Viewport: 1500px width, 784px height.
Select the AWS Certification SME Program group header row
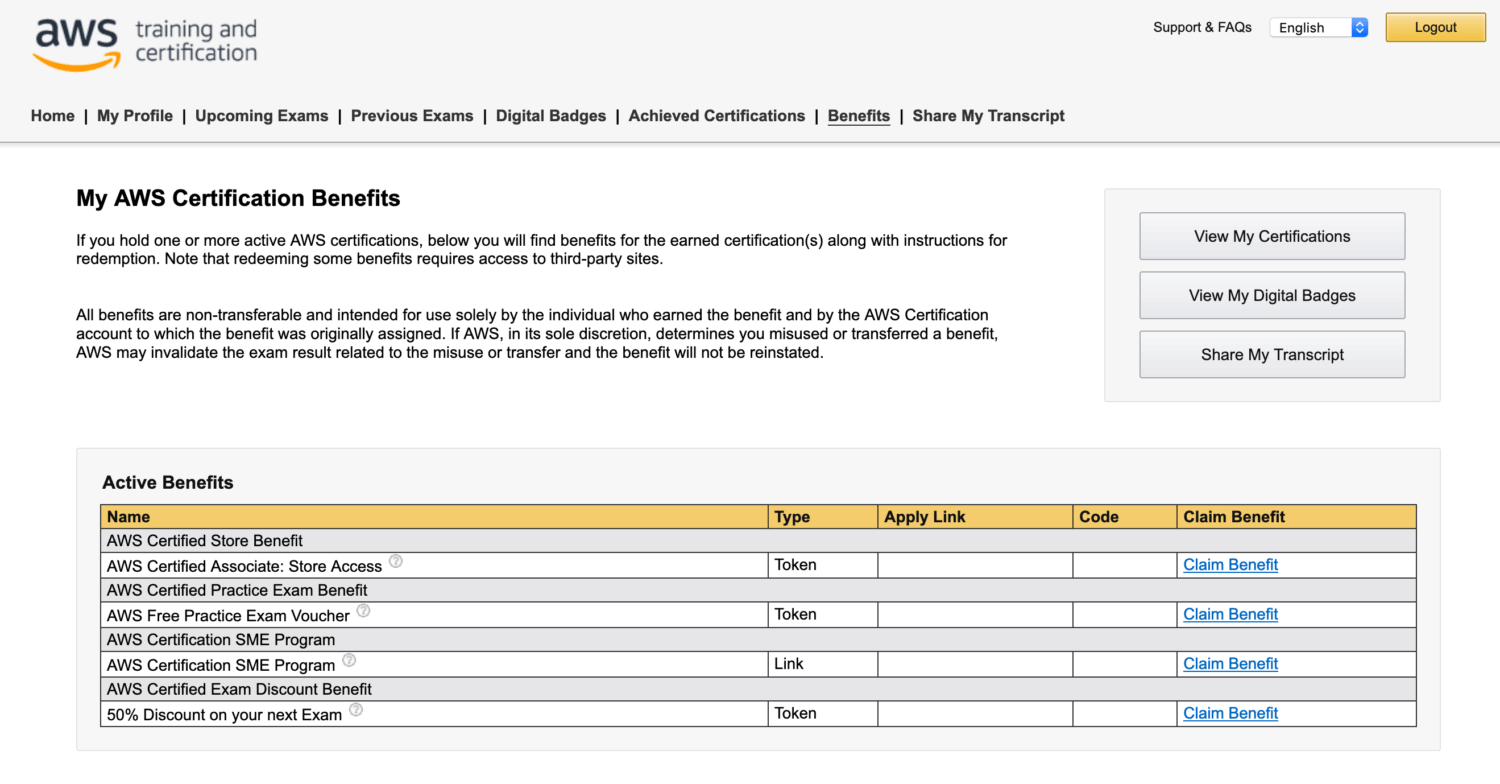759,640
